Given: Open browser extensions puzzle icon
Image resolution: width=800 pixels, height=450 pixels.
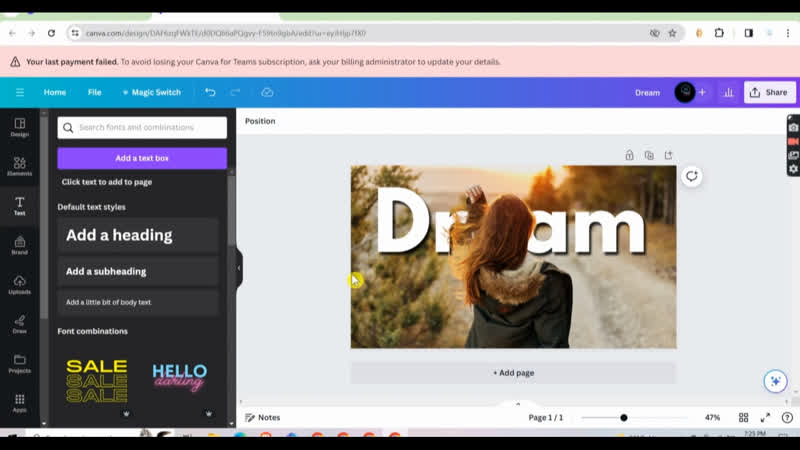Looking at the screenshot, I should [719, 33].
